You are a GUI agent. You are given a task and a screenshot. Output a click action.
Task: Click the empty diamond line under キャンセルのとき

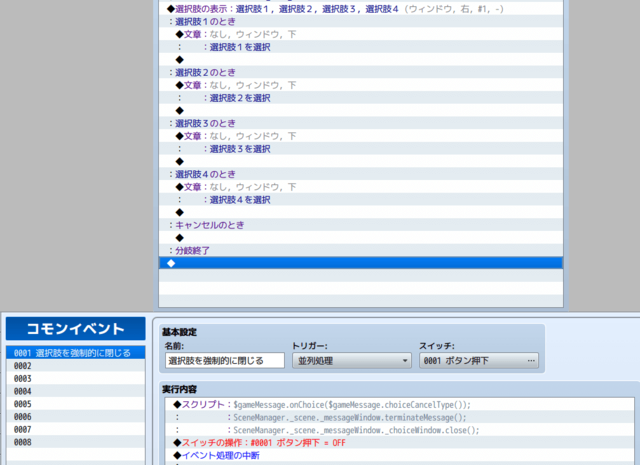pos(361,238)
